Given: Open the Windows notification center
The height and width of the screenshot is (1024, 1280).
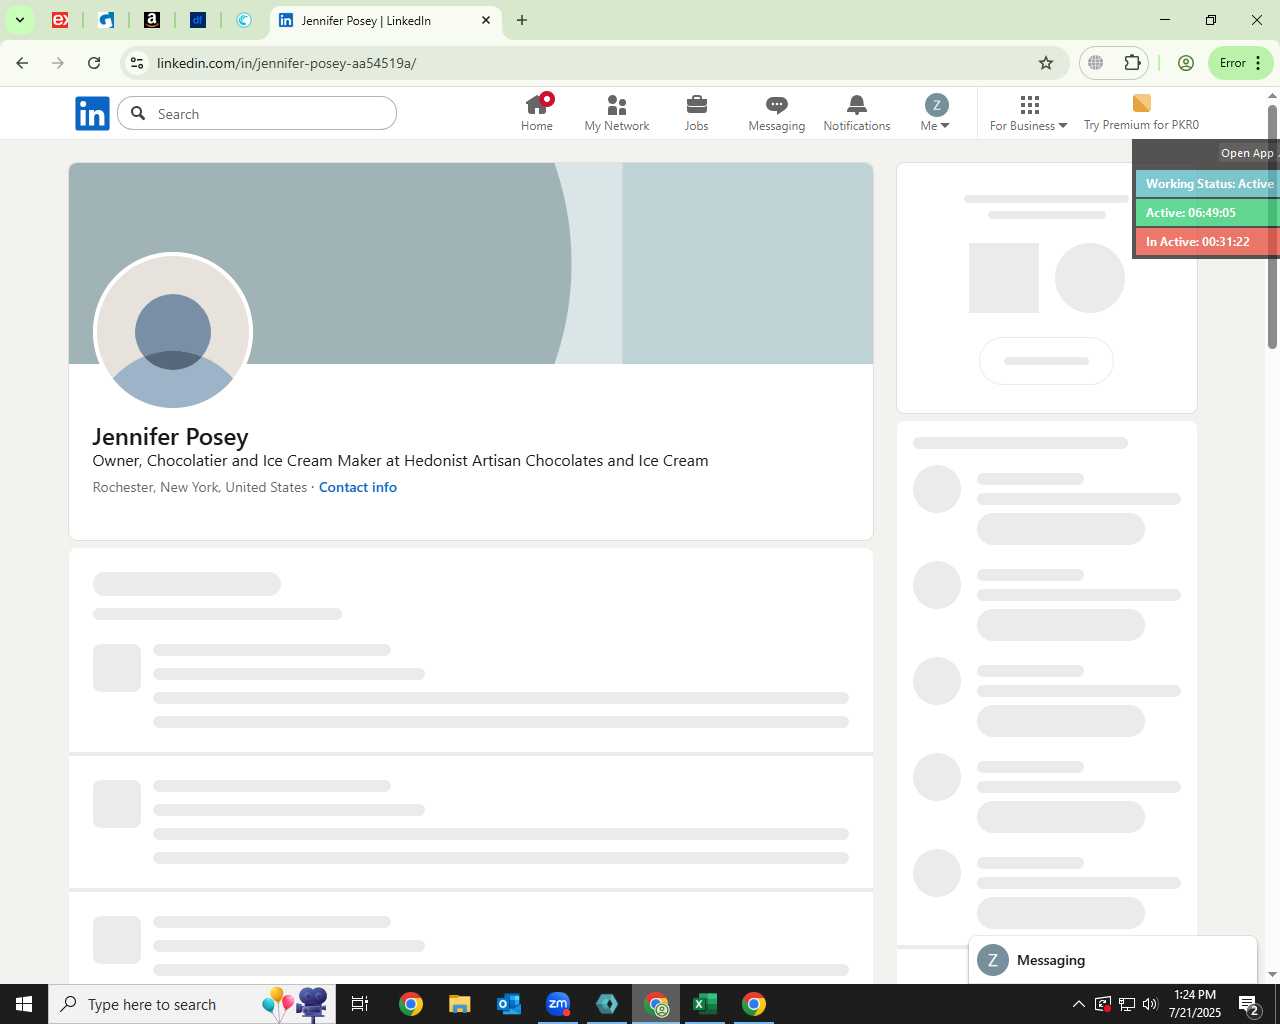Looking at the screenshot, I should click(1248, 1004).
